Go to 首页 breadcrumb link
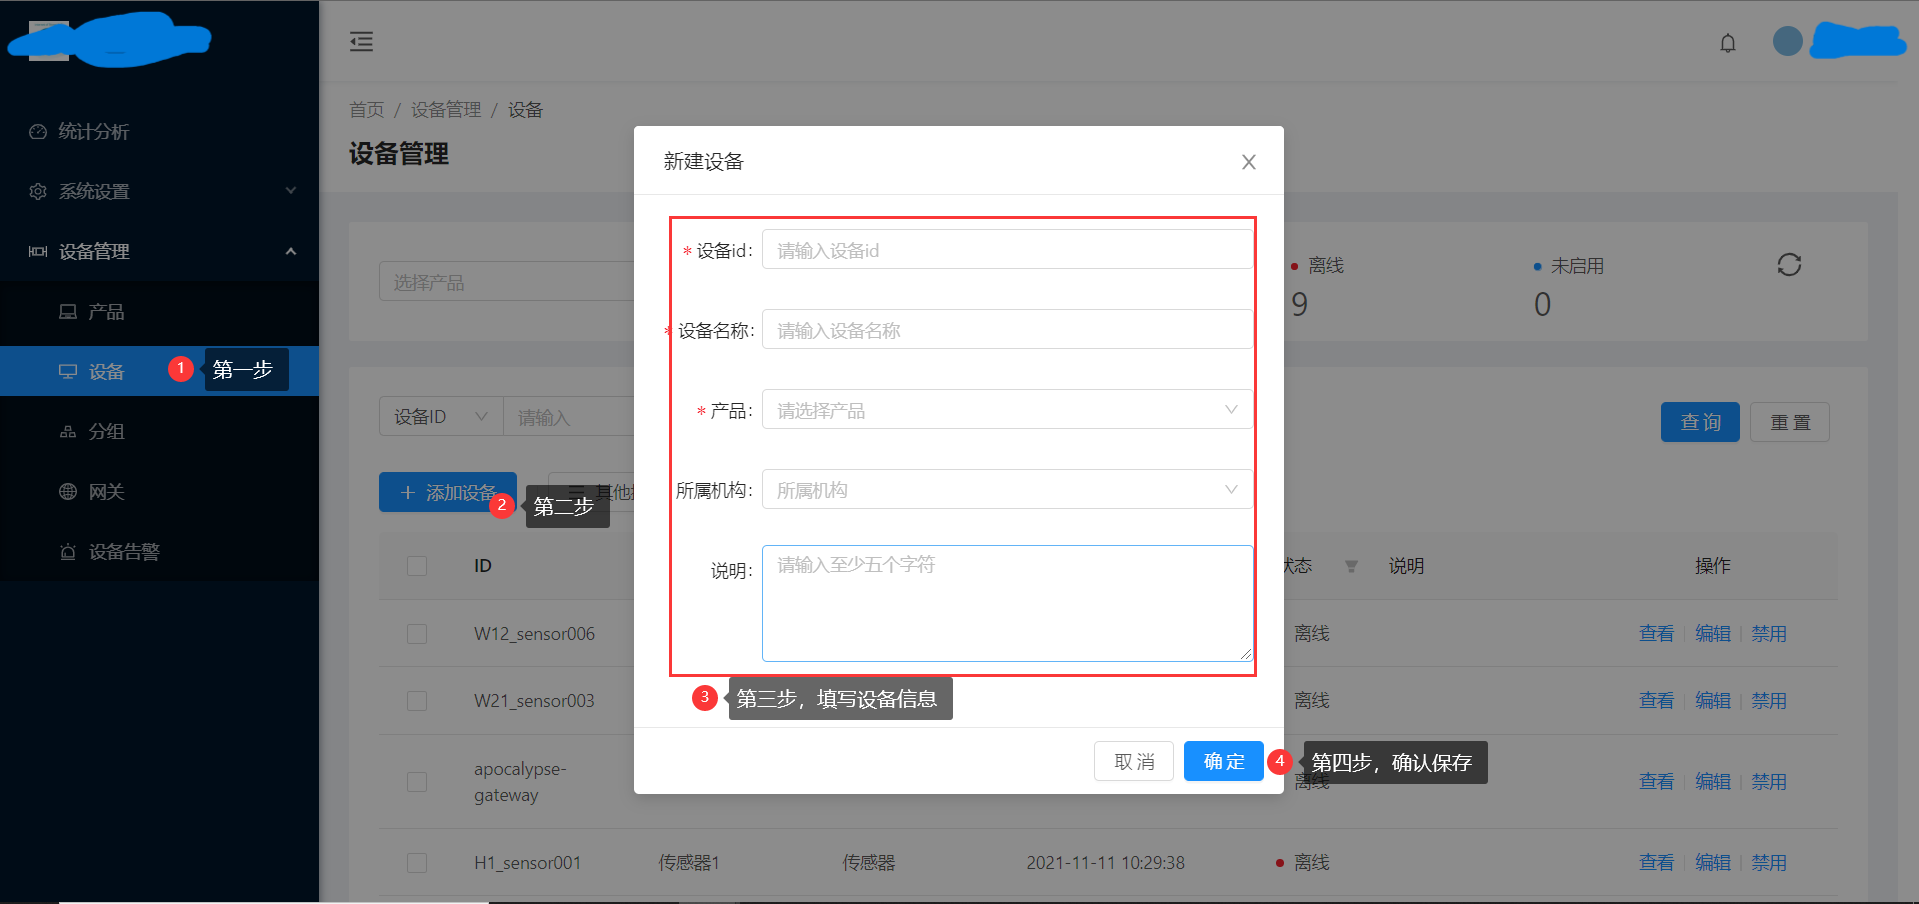The height and width of the screenshot is (904, 1919). tap(366, 110)
